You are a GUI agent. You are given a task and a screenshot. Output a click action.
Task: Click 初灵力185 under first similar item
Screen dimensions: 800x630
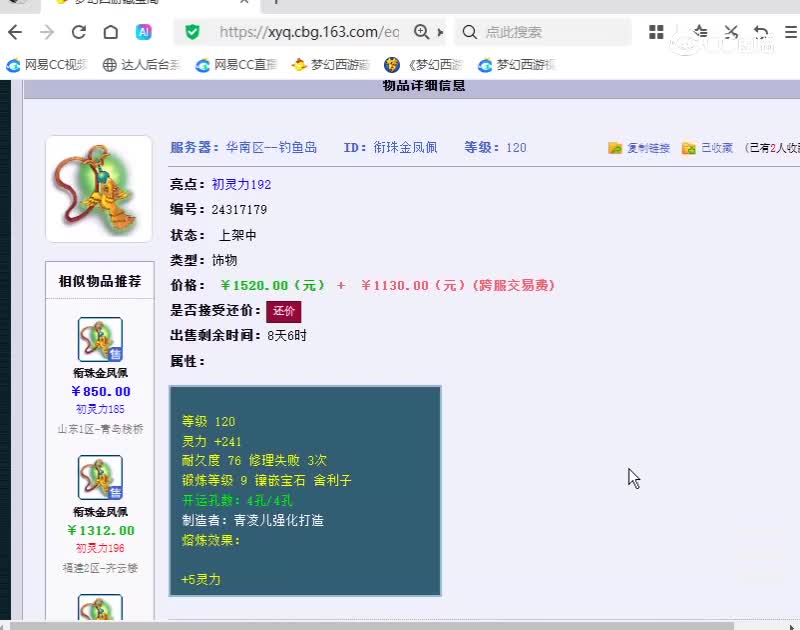100,409
